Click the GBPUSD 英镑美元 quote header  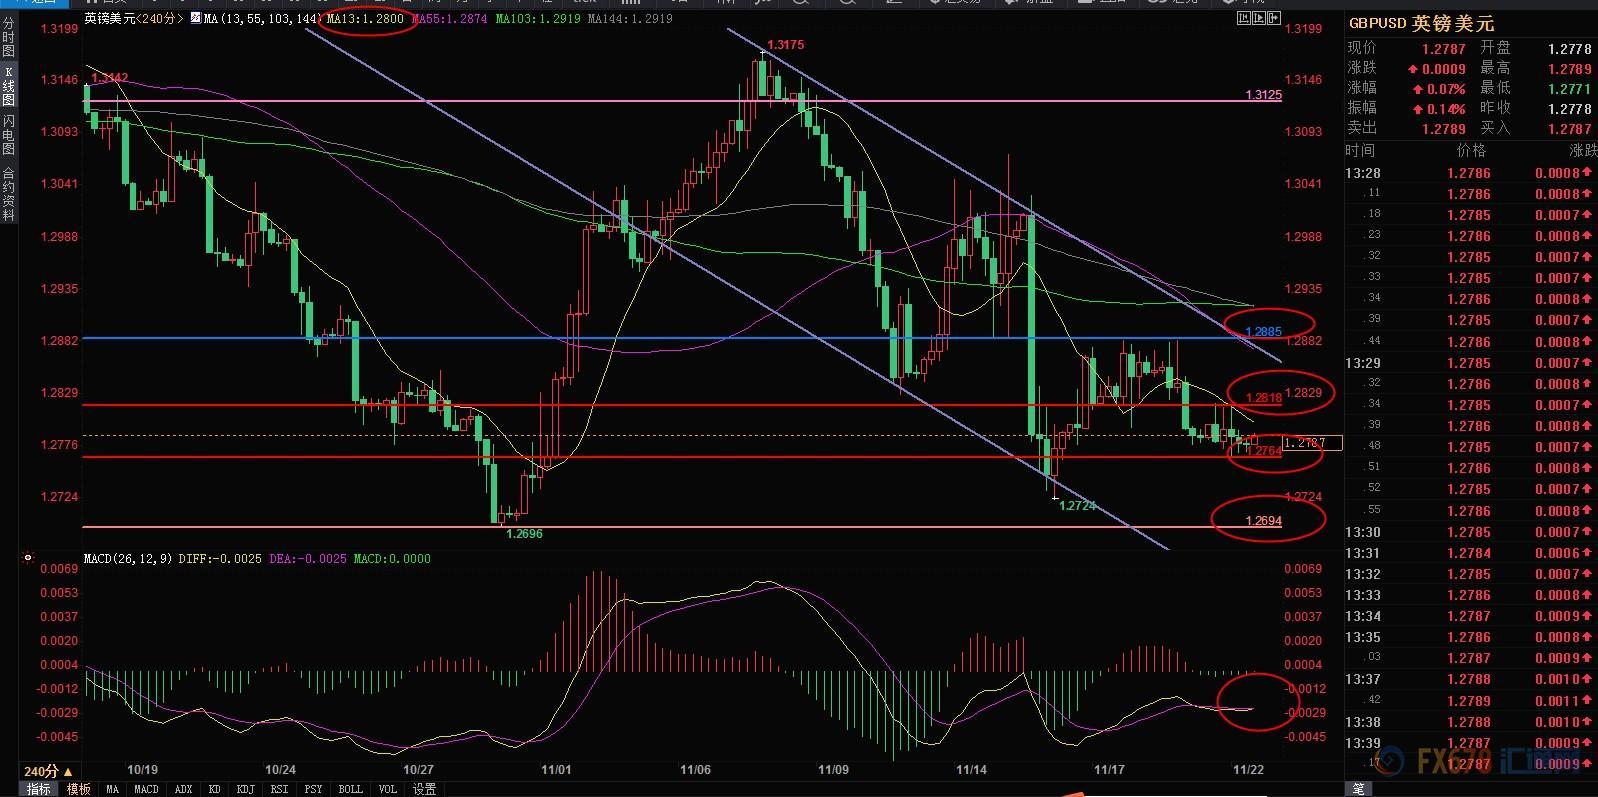pyautogui.click(x=1422, y=23)
